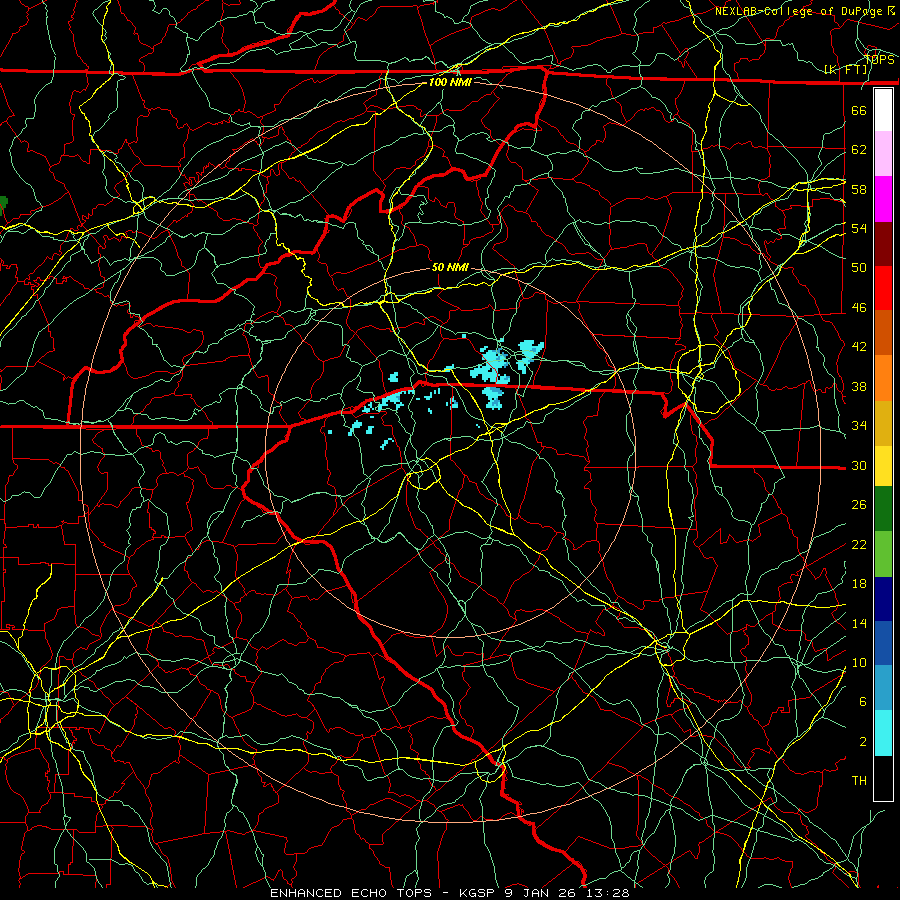Click the "K FT" units label
Screen dimensions: 900x900
(847, 70)
